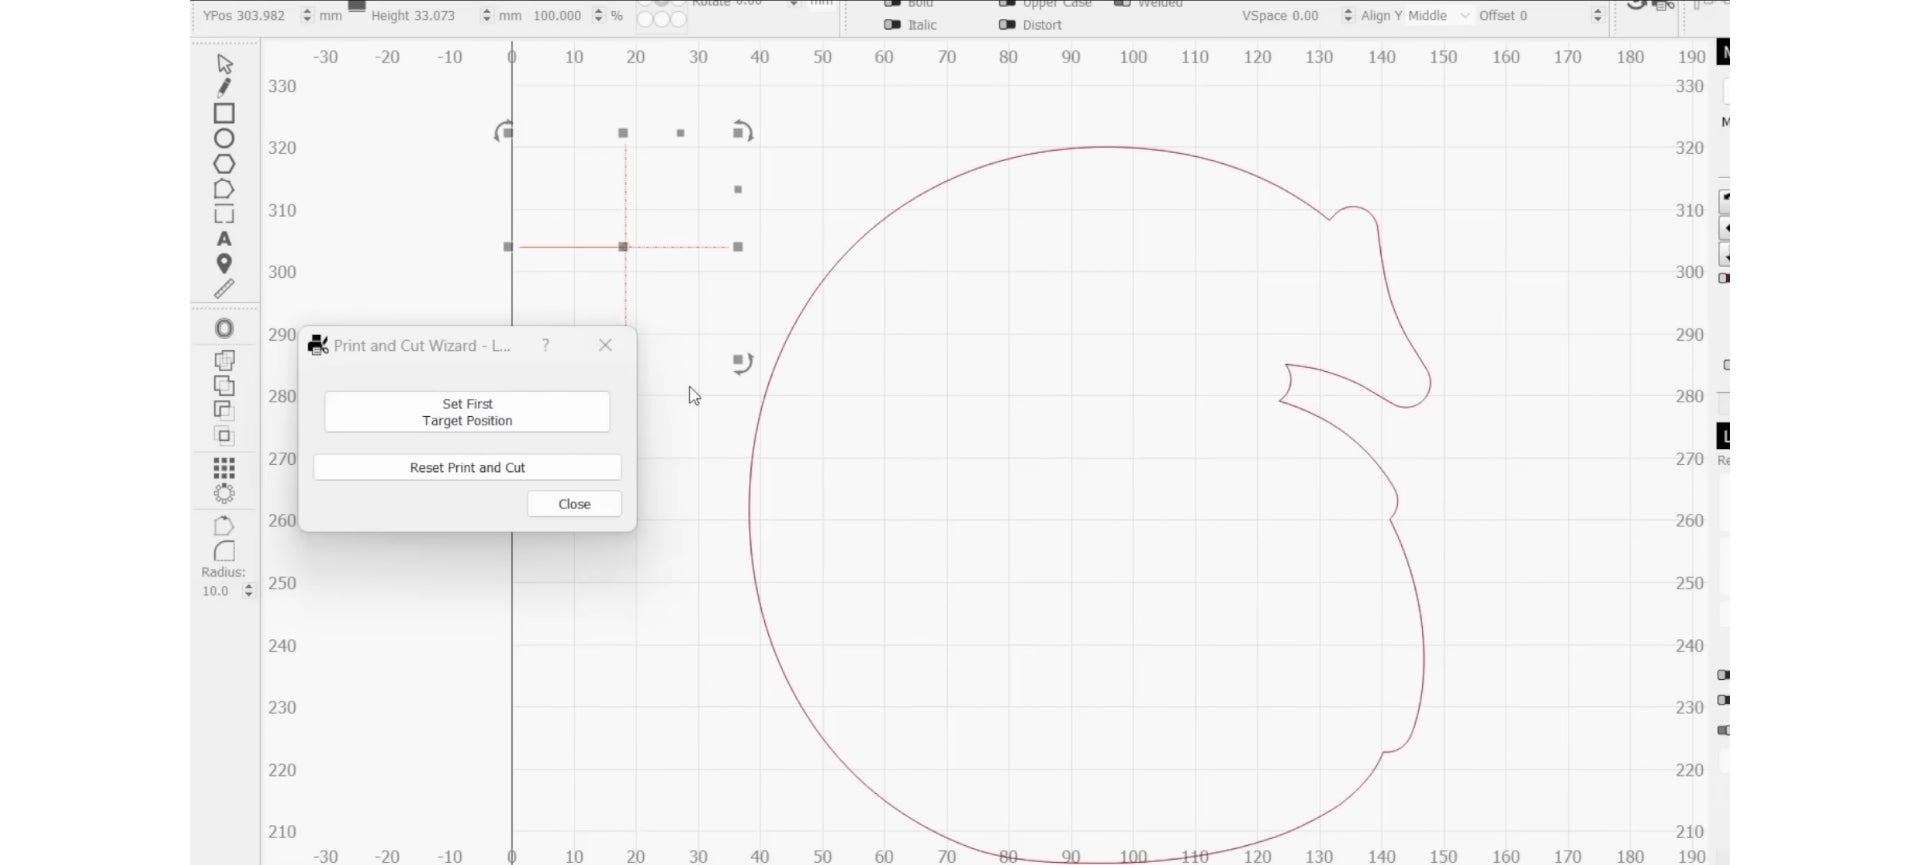The width and height of the screenshot is (1920, 865).
Task: Toggle the Italic text switch
Action: pyautogui.click(x=892, y=25)
